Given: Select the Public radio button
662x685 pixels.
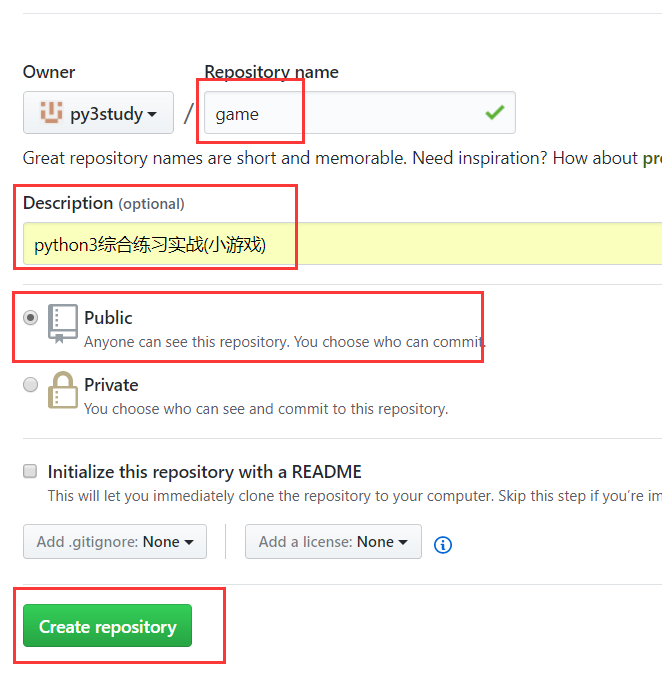Looking at the screenshot, I should click(x=31, y=317).
